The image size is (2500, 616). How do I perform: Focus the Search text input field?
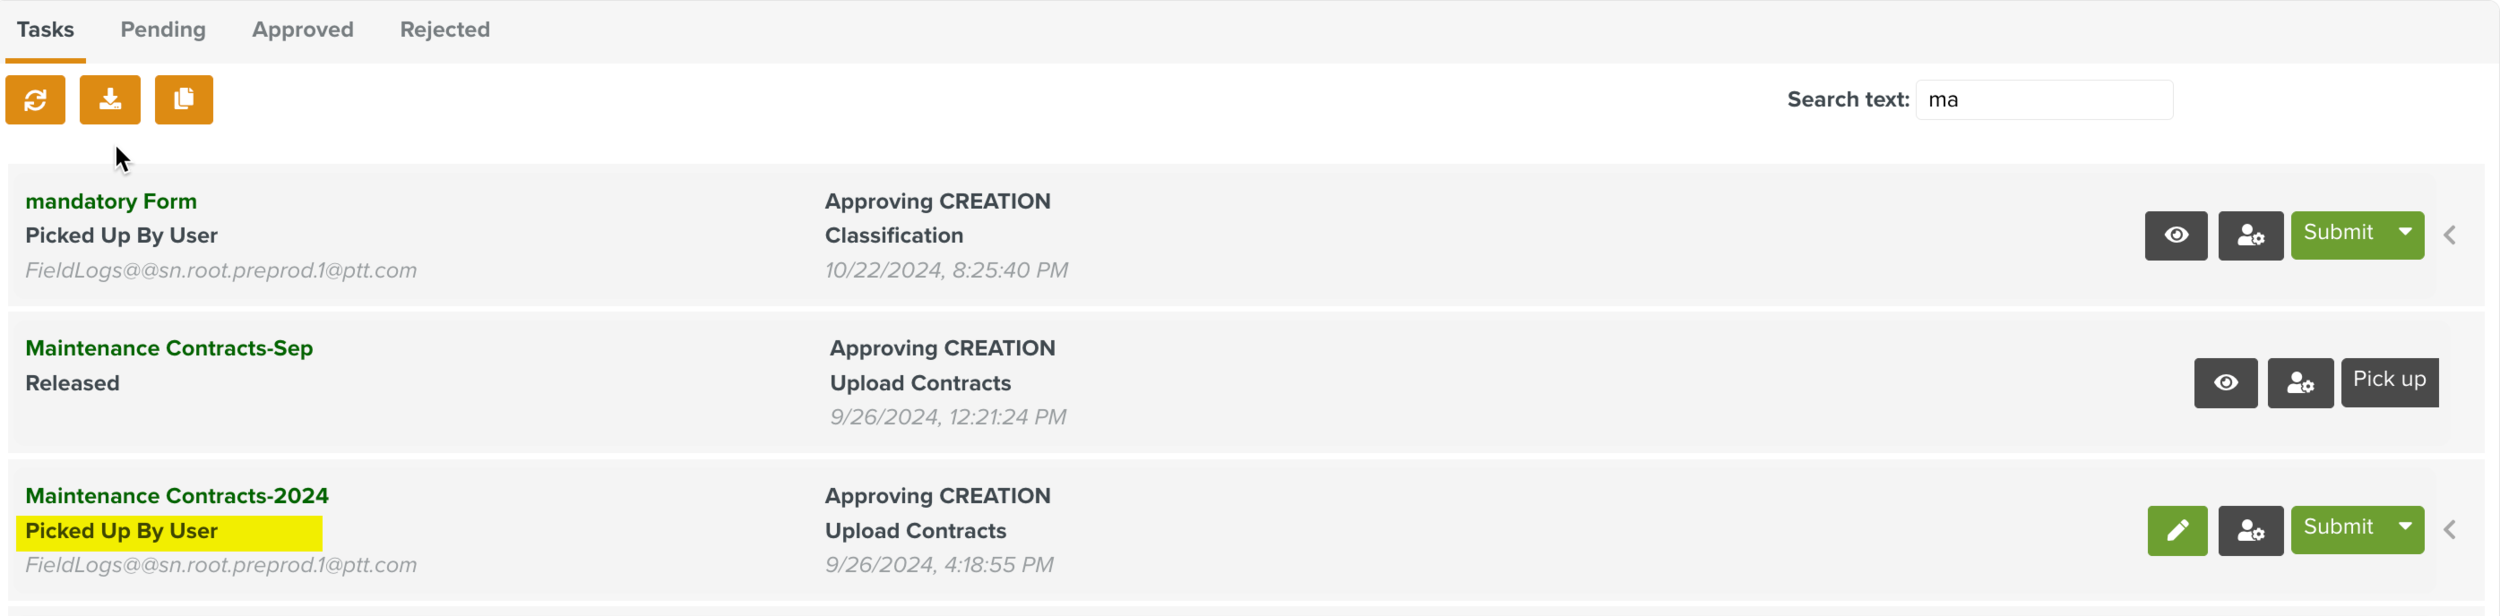click(x=2043, y=100)
